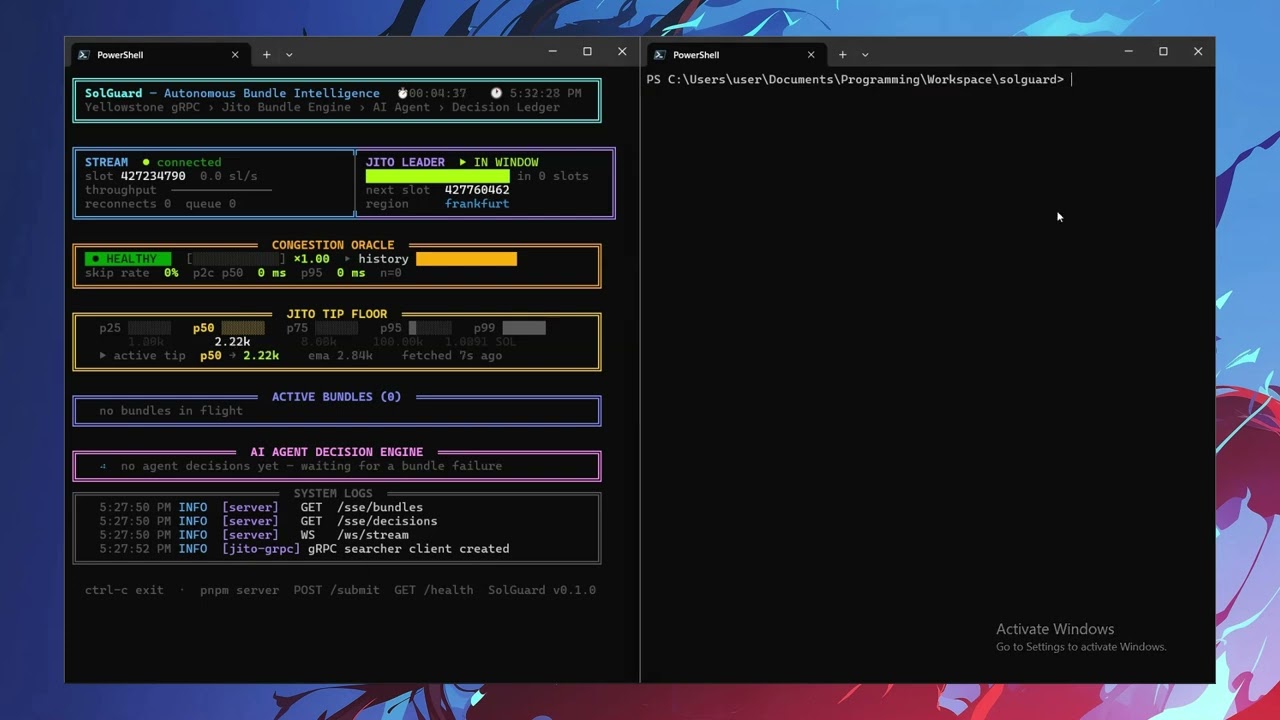The image size is (1280, 720).
Task: Click the GET /sse/bundles log entry
Action: click(362, 508)
